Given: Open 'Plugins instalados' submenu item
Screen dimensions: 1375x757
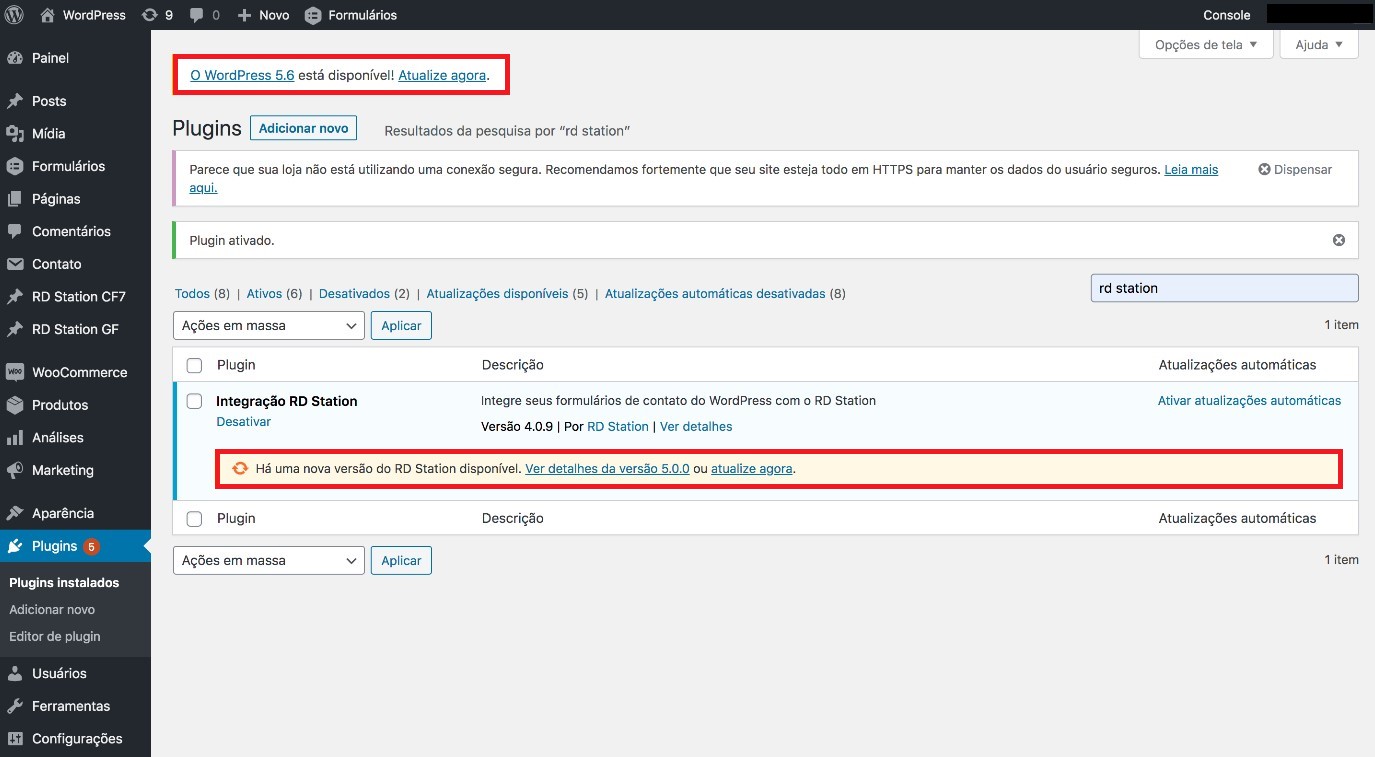Looking at the screenshot, I should pos(64,583).
